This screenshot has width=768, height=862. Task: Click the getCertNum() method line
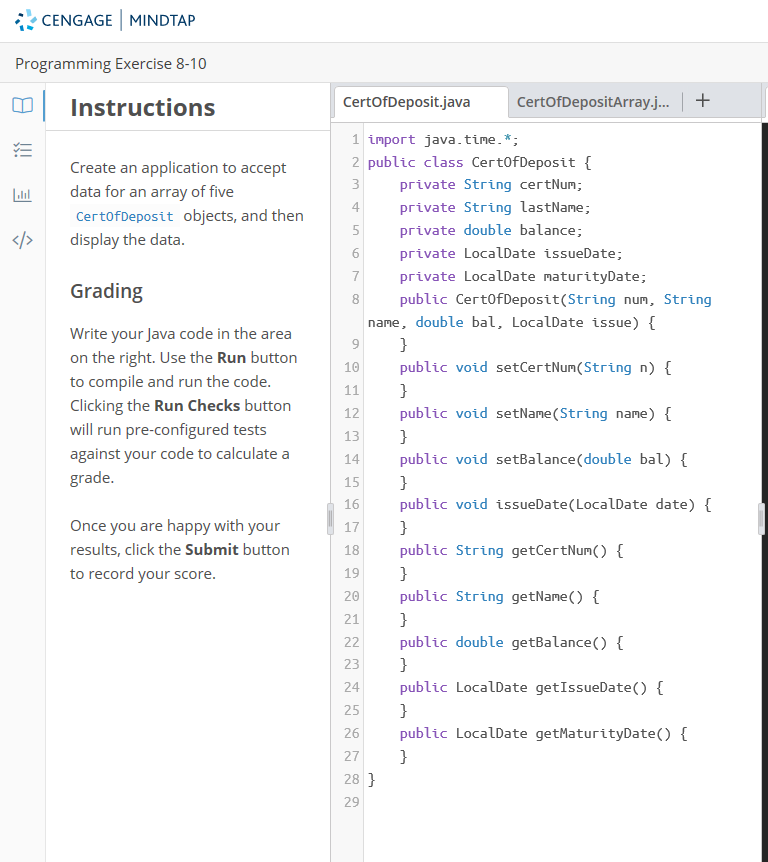(511, 551)
